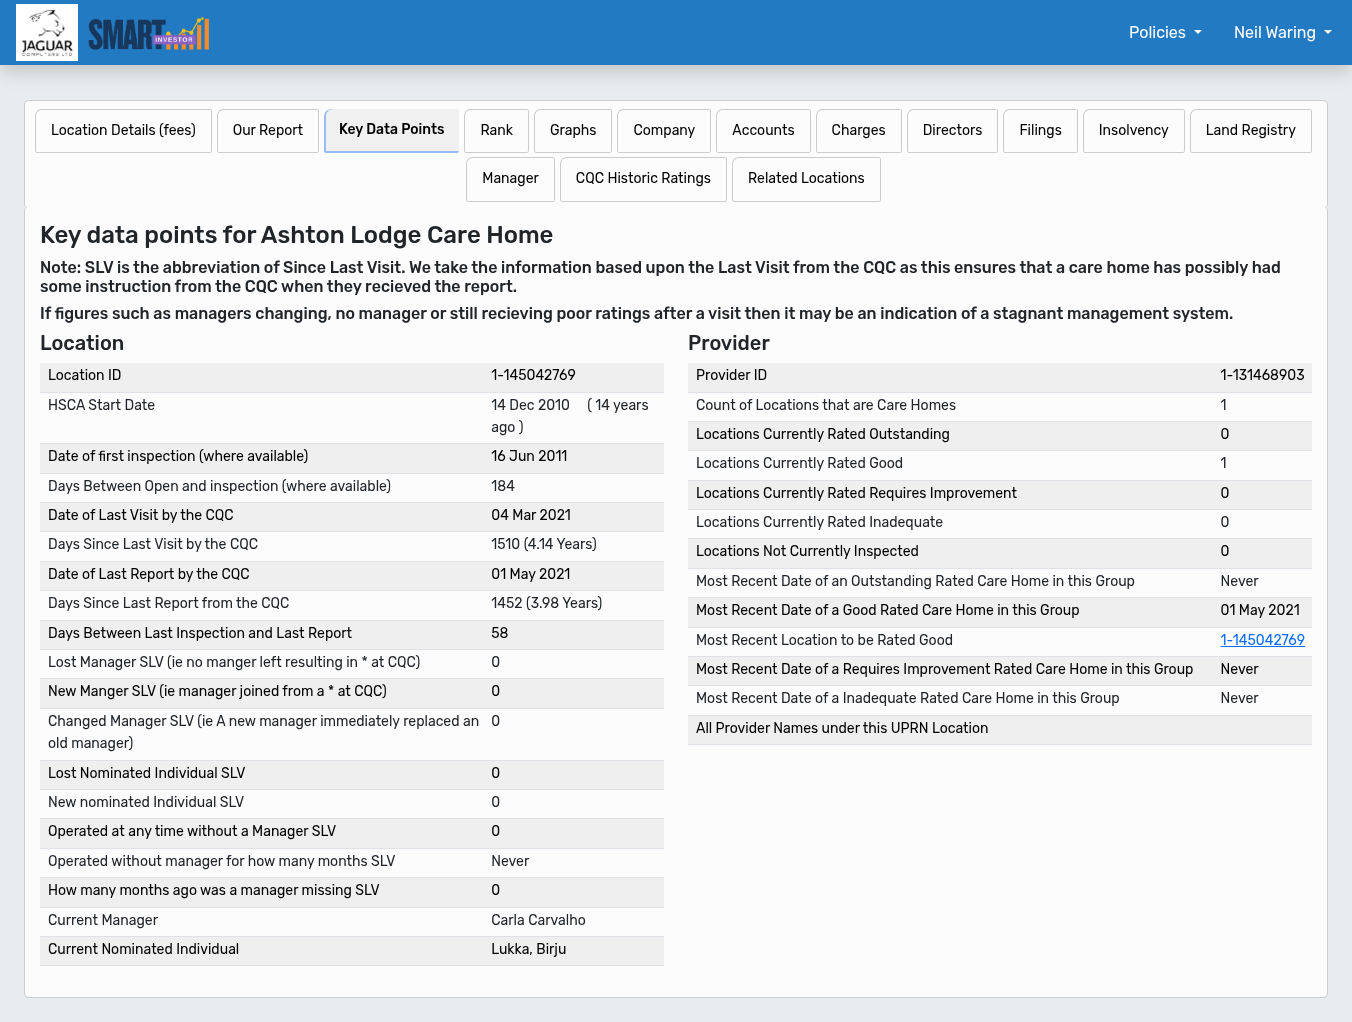
Task: Open CQC Historic Ratings tab
Action: coord(643,179)
